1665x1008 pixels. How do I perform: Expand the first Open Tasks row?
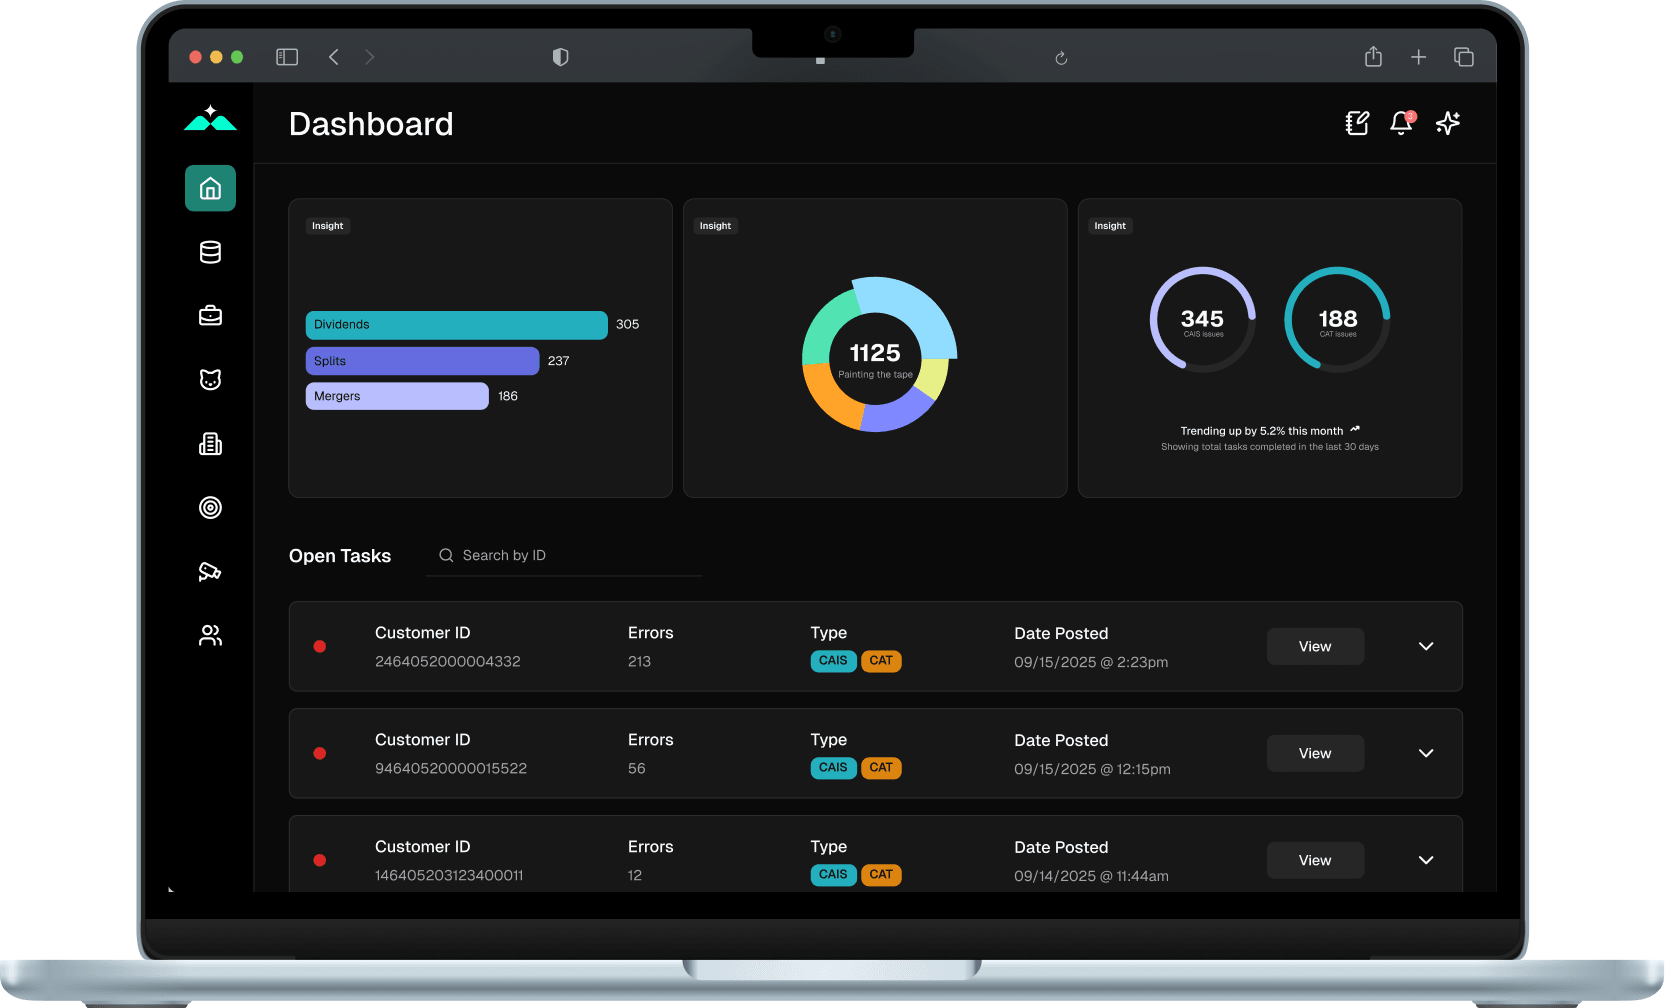1426,646
